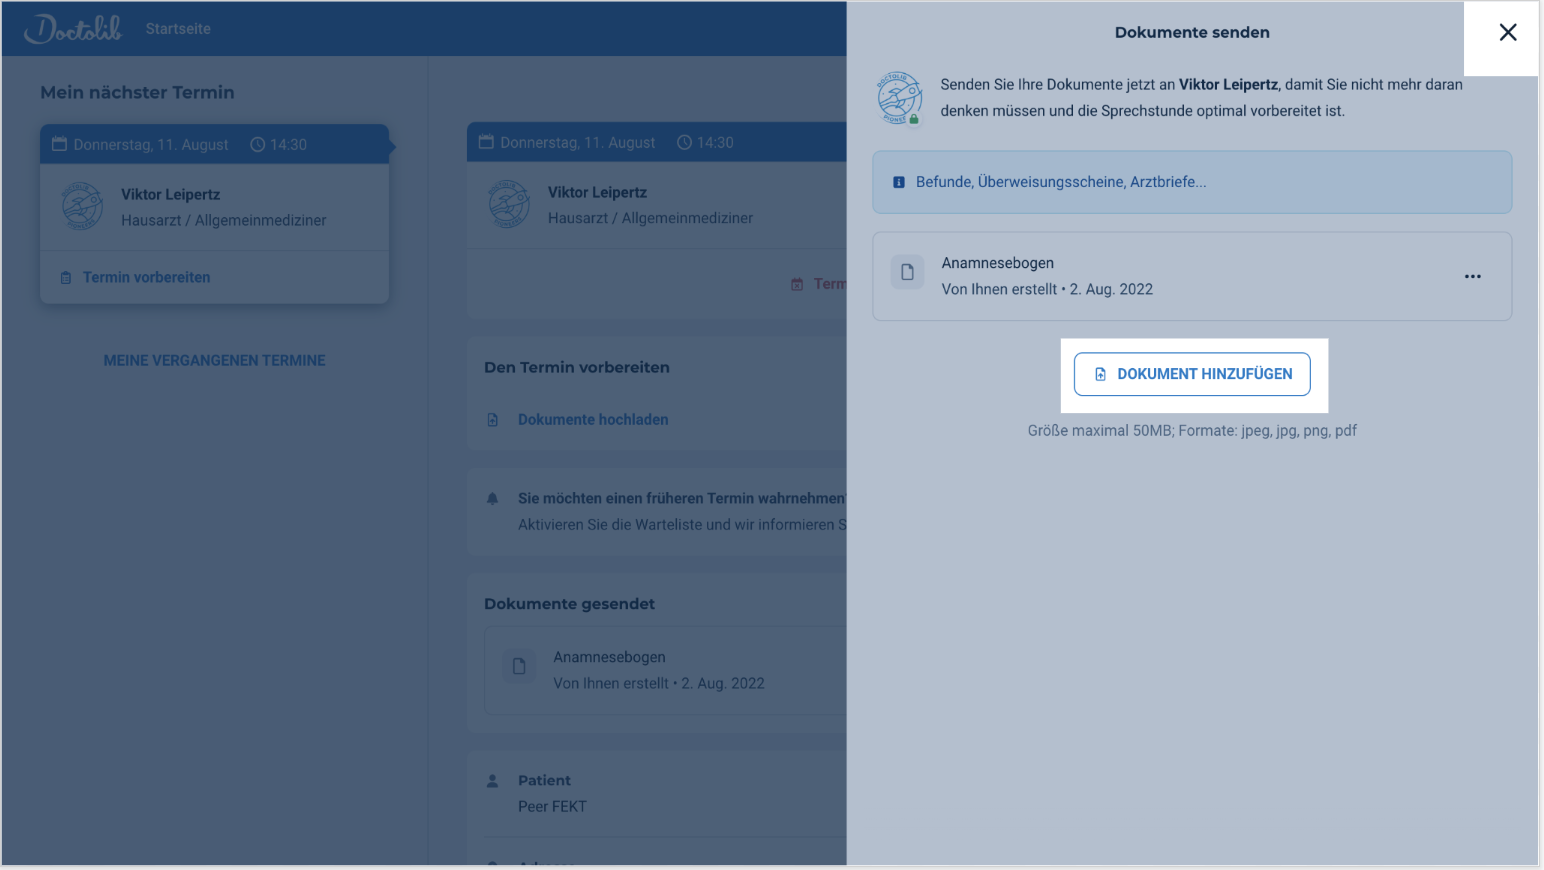Open the Anamnesebogen three-dots options menu
The height and width of the screenshot is (870, 1544).
pos(1472,277)
